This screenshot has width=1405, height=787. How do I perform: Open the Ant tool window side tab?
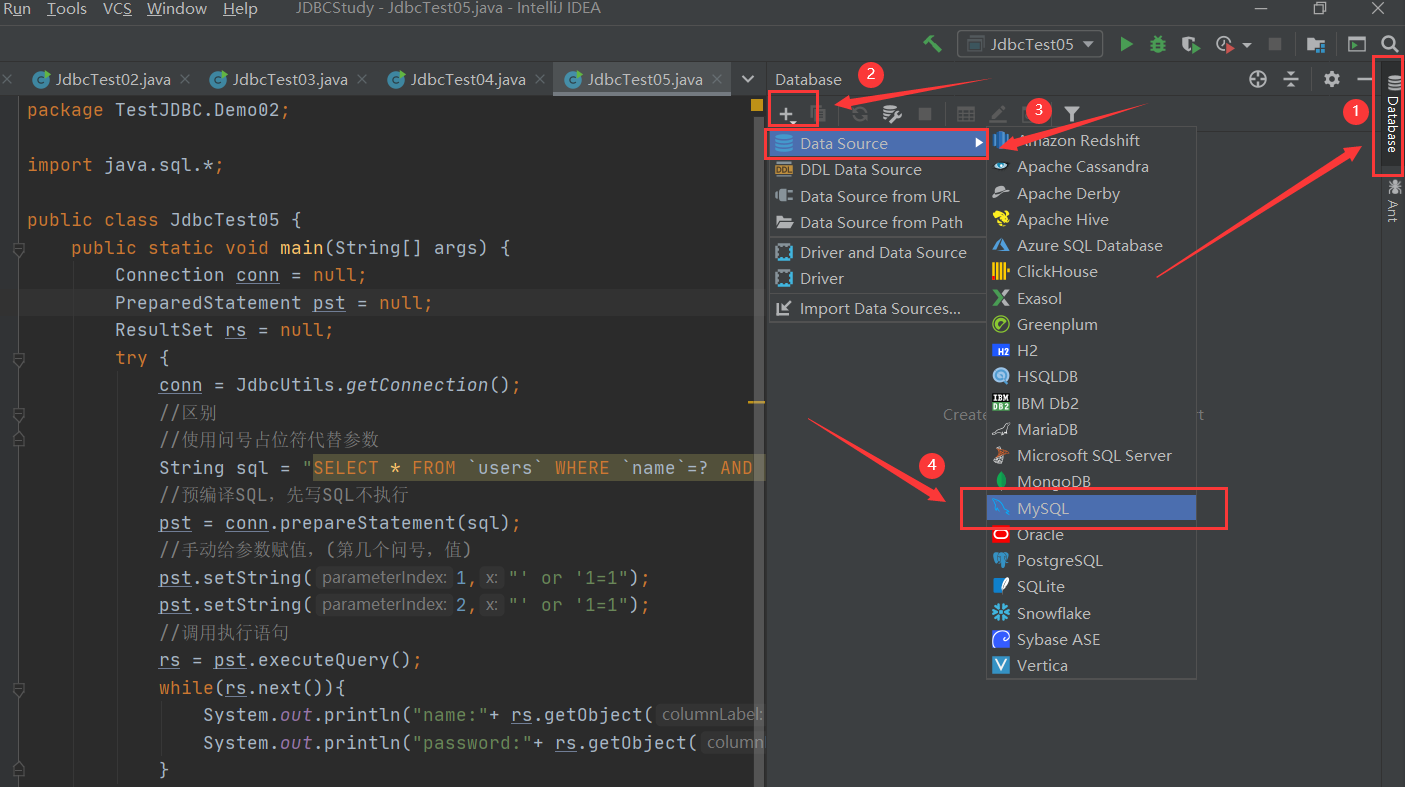[1391, 200]
